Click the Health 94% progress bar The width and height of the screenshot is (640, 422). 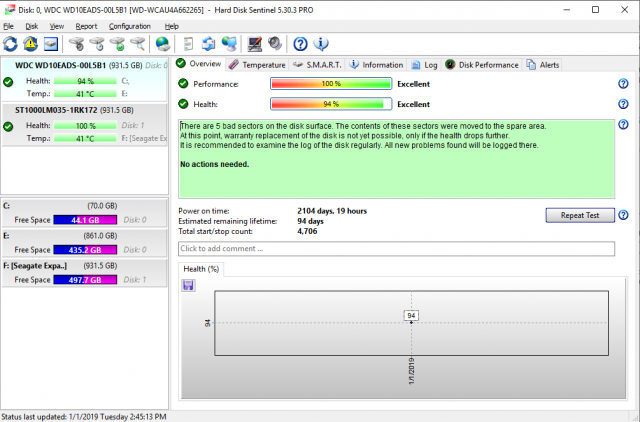coord(329,104)
